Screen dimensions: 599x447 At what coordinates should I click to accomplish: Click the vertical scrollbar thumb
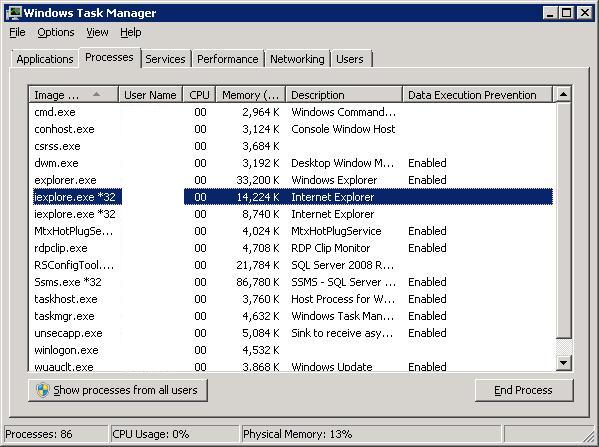coord(563,220)
